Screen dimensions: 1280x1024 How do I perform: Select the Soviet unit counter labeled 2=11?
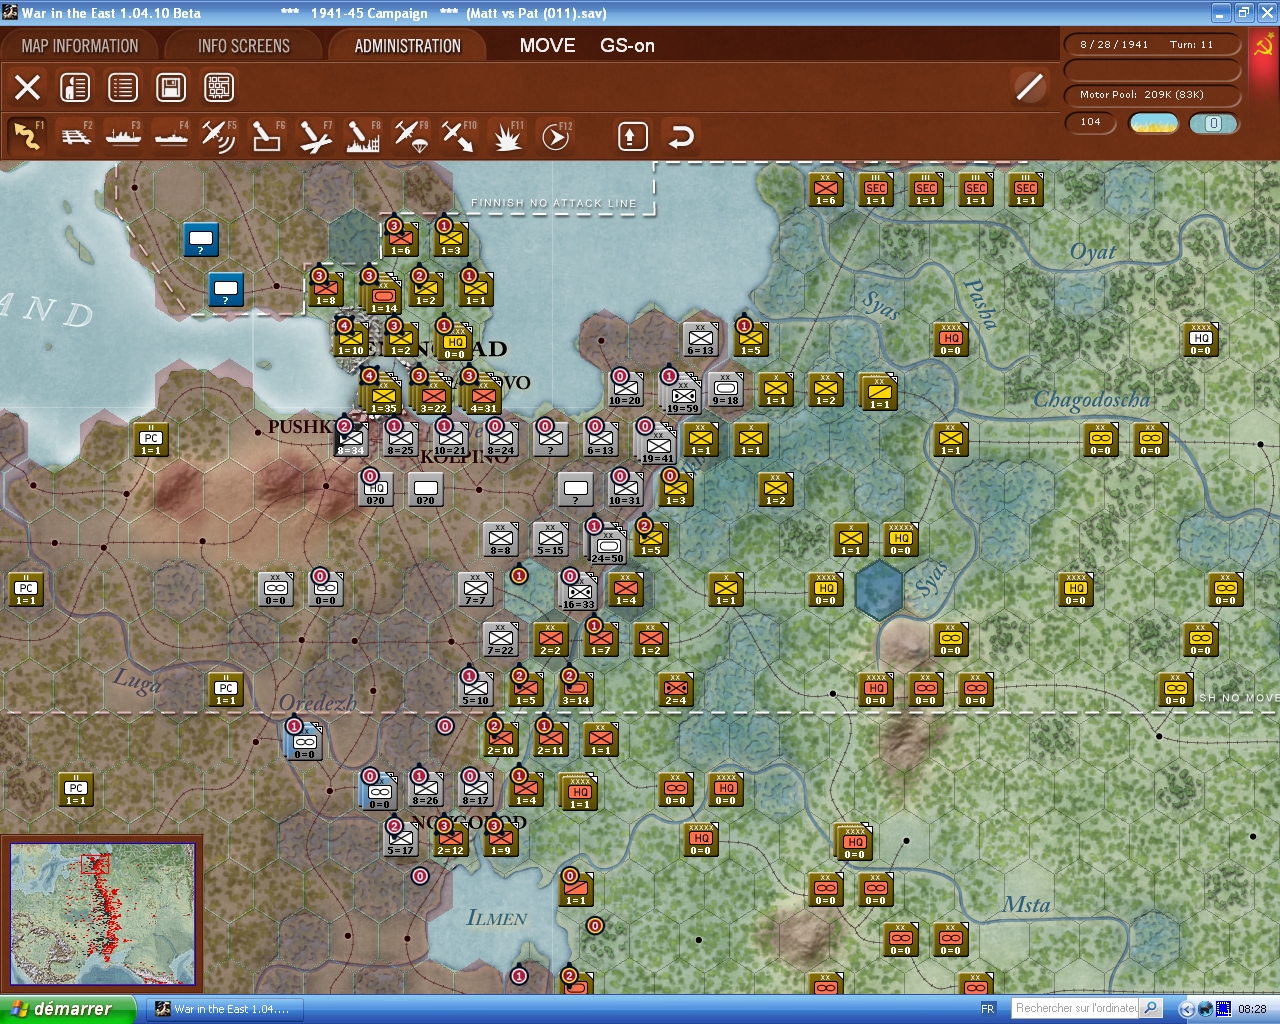(x=551, y=738)
